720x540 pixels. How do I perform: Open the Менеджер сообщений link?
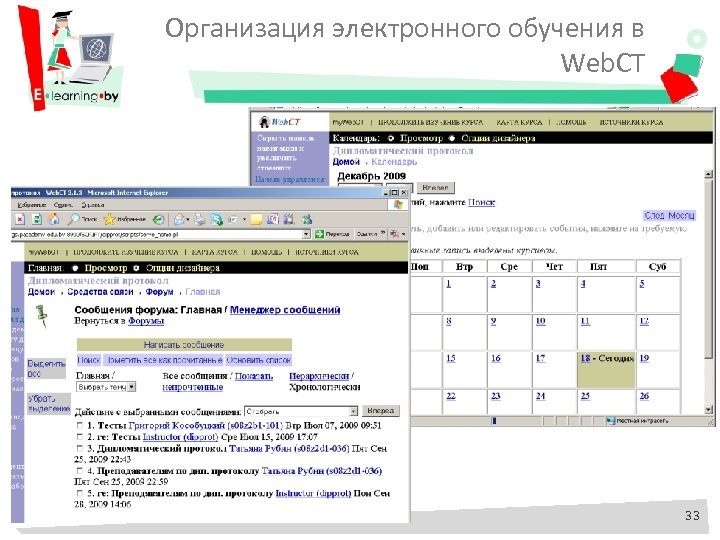[285, 309]
